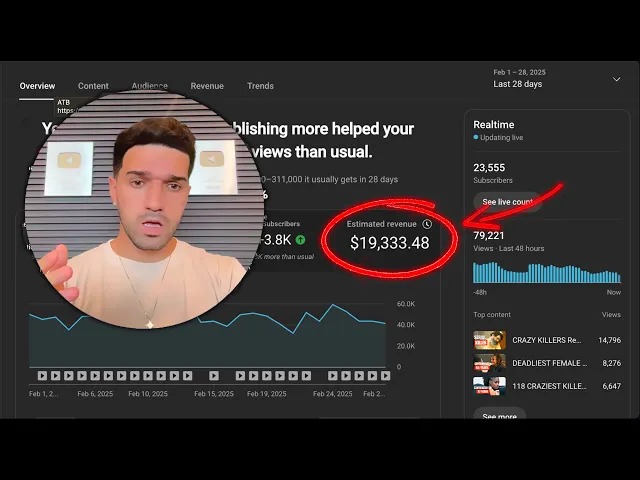Select the Estimated revenue $19,333.48 card

point(388,239)
